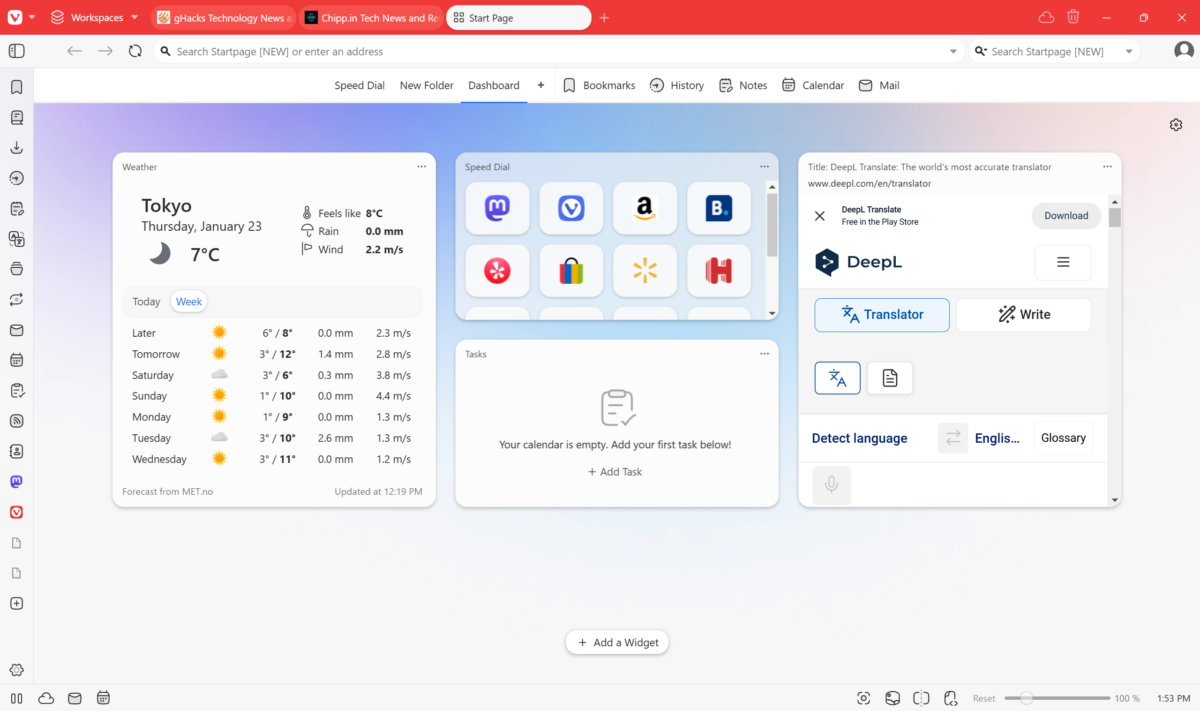This screenshot has width=1200, height=711.
Task: Open the page capture tool in the status bar
Action: click(x=863, y=697)
